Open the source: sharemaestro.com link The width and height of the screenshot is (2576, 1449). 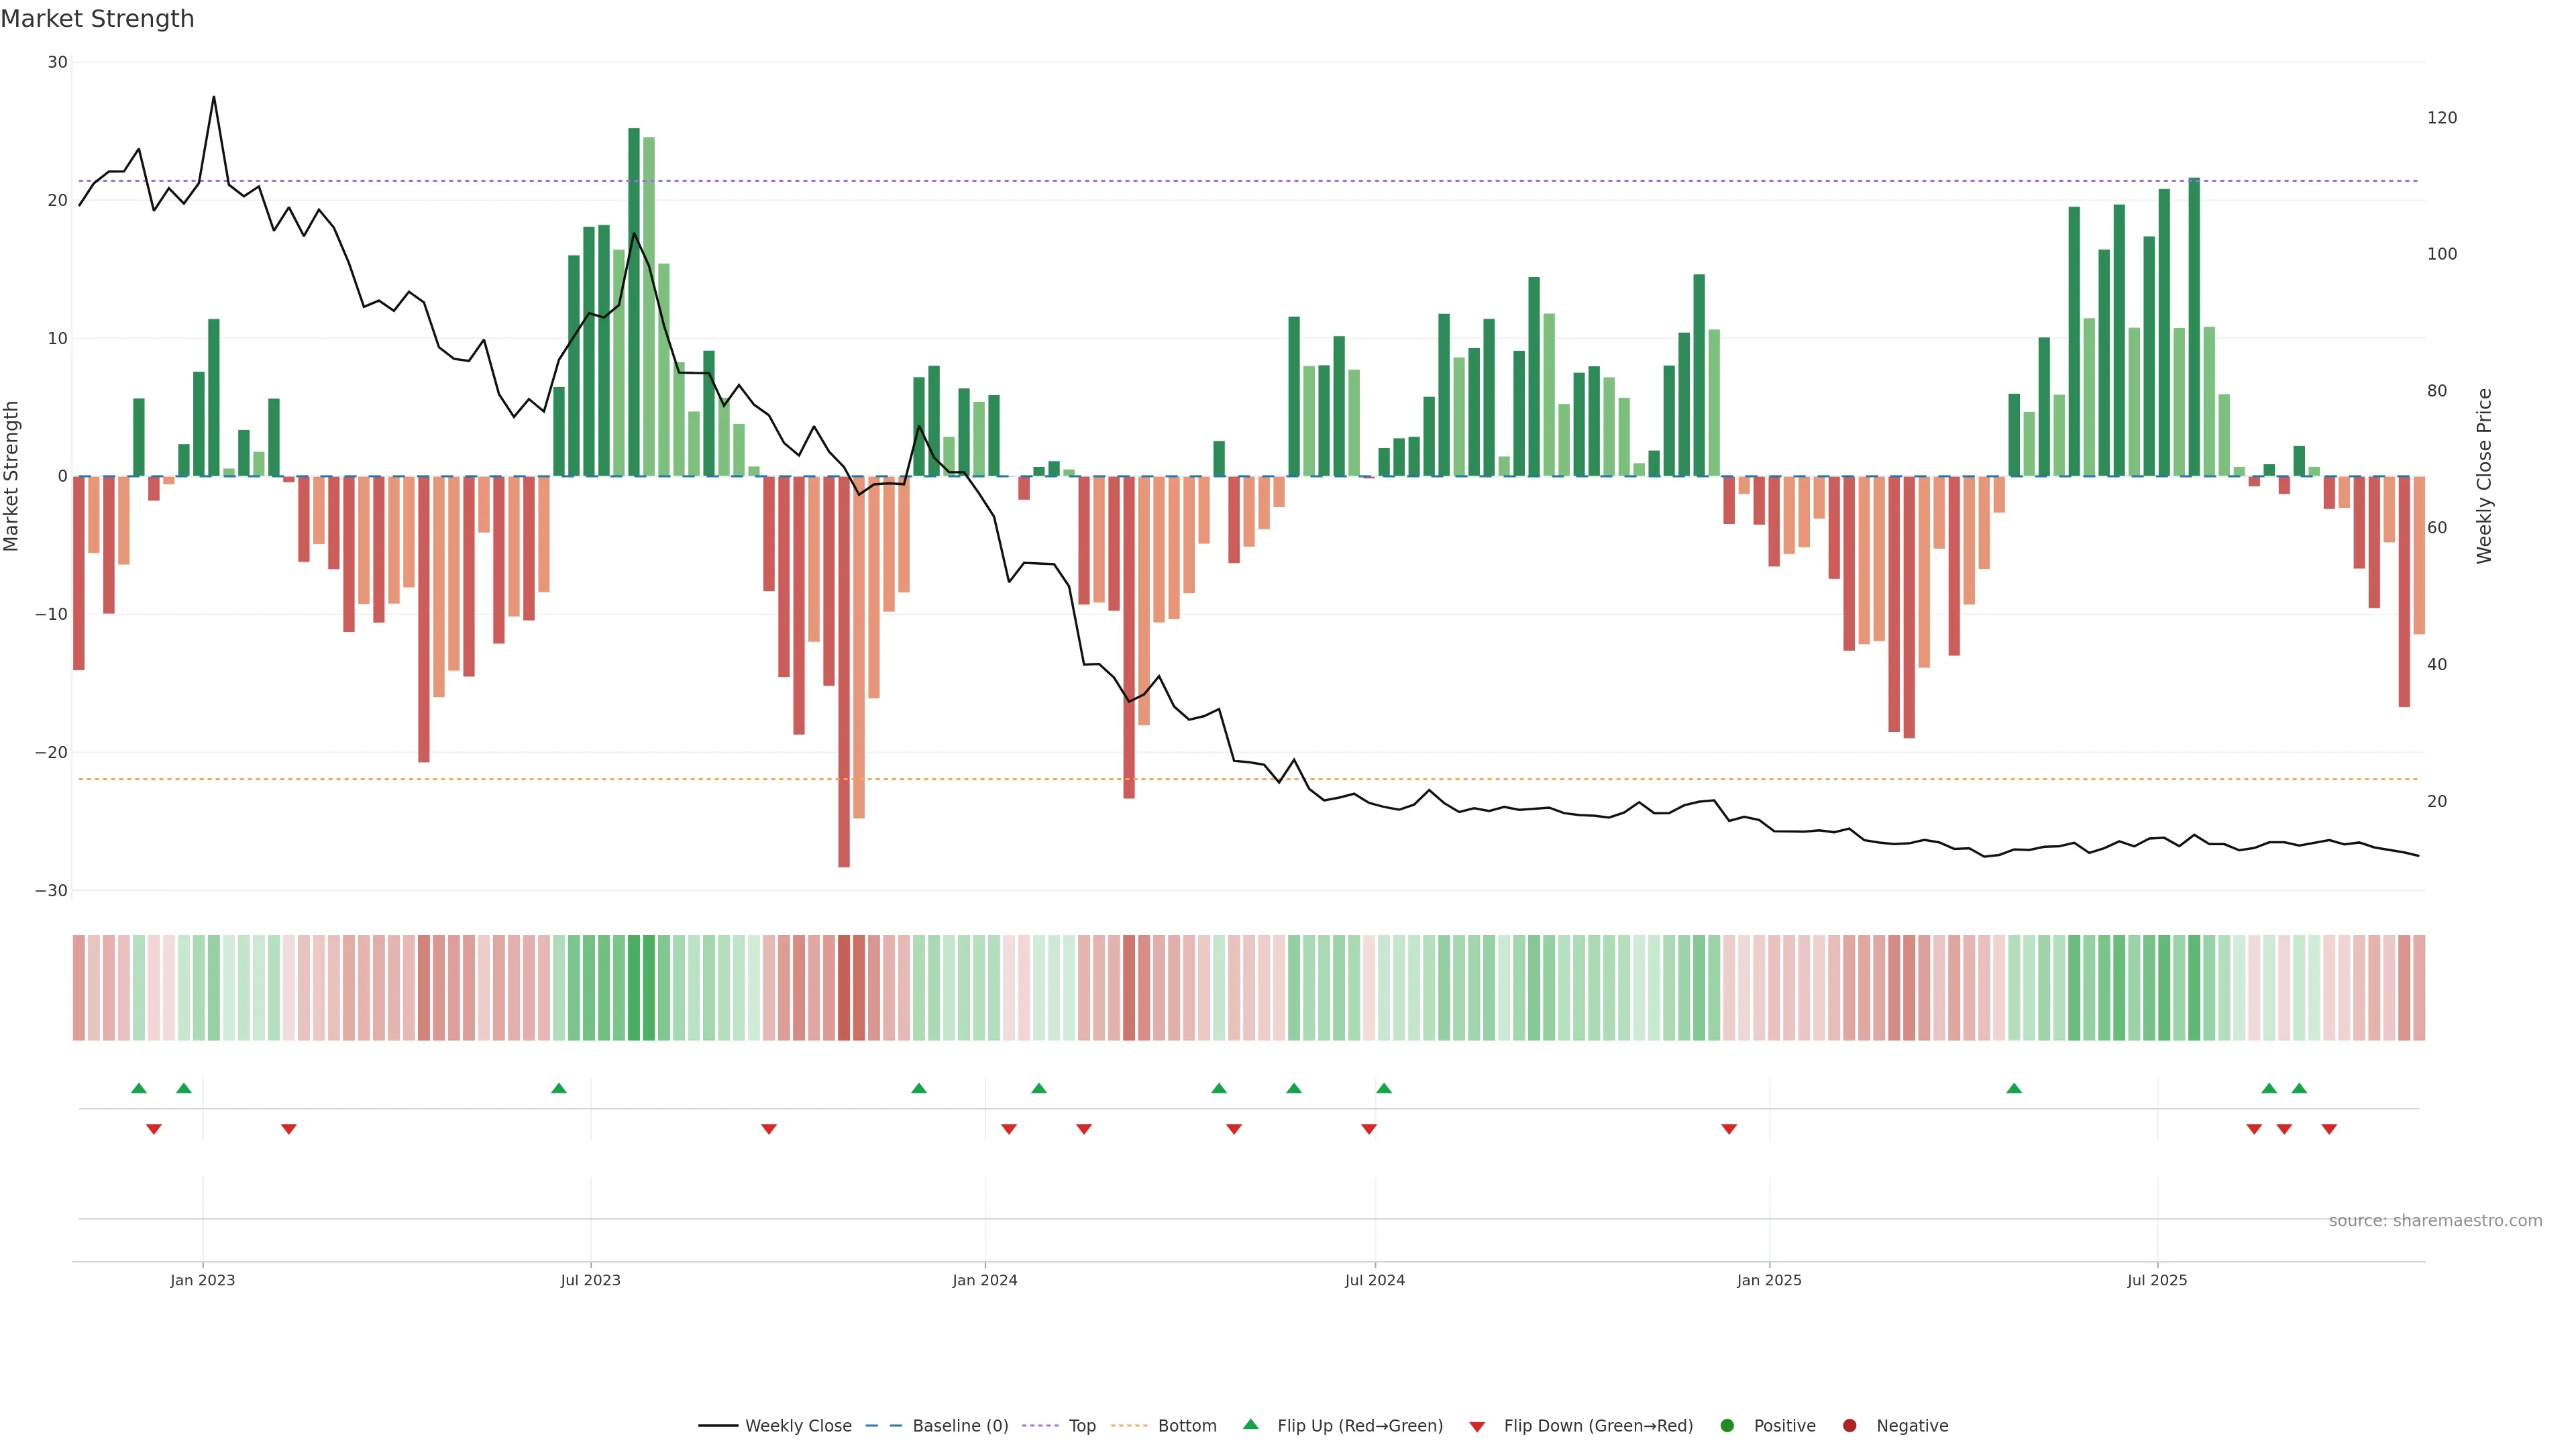tap(2435, 1220)
